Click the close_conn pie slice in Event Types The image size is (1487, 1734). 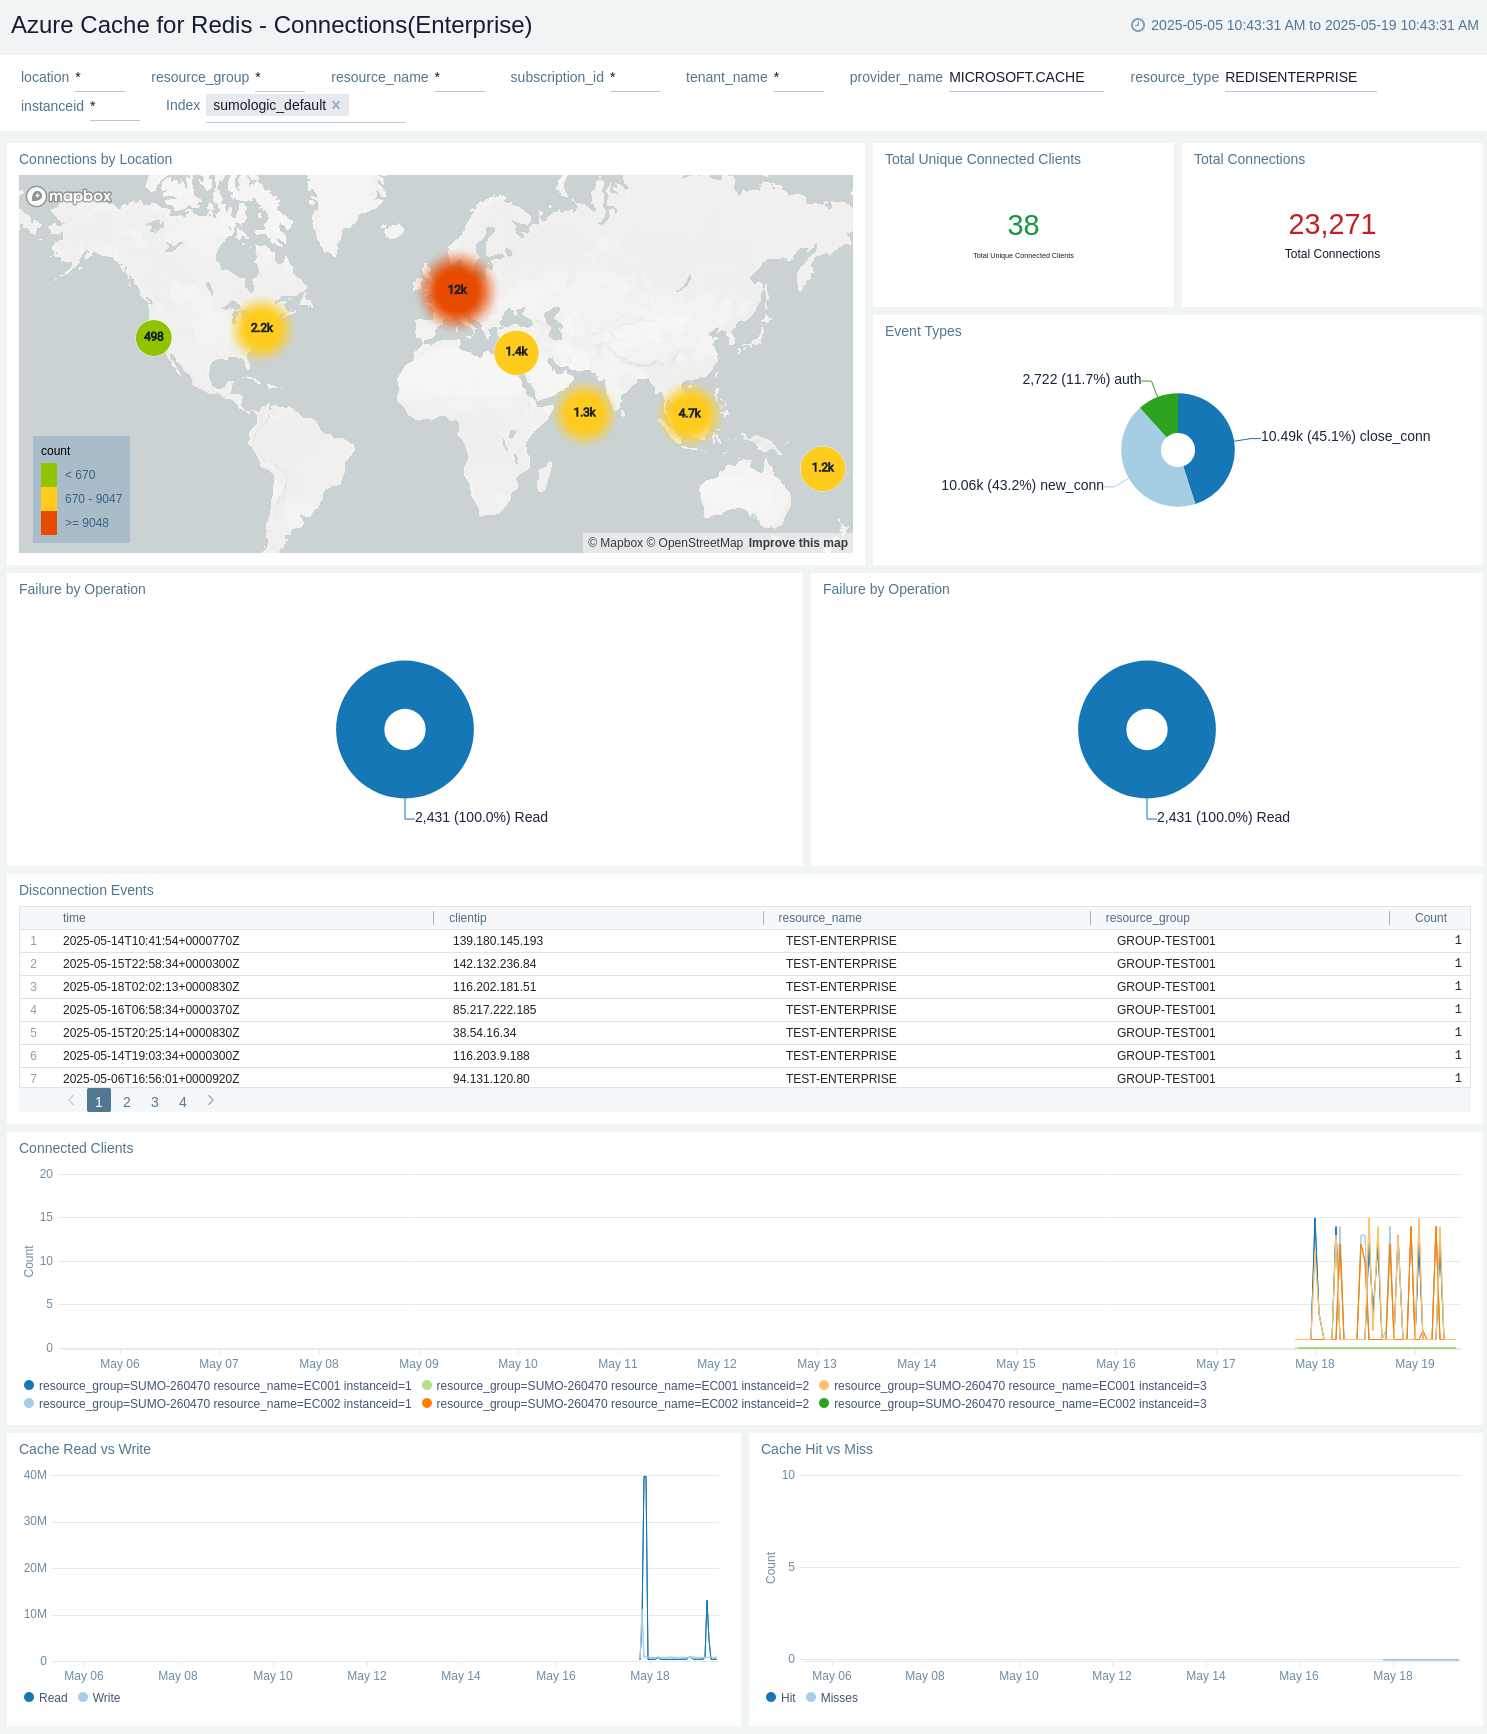point(1212,445)
